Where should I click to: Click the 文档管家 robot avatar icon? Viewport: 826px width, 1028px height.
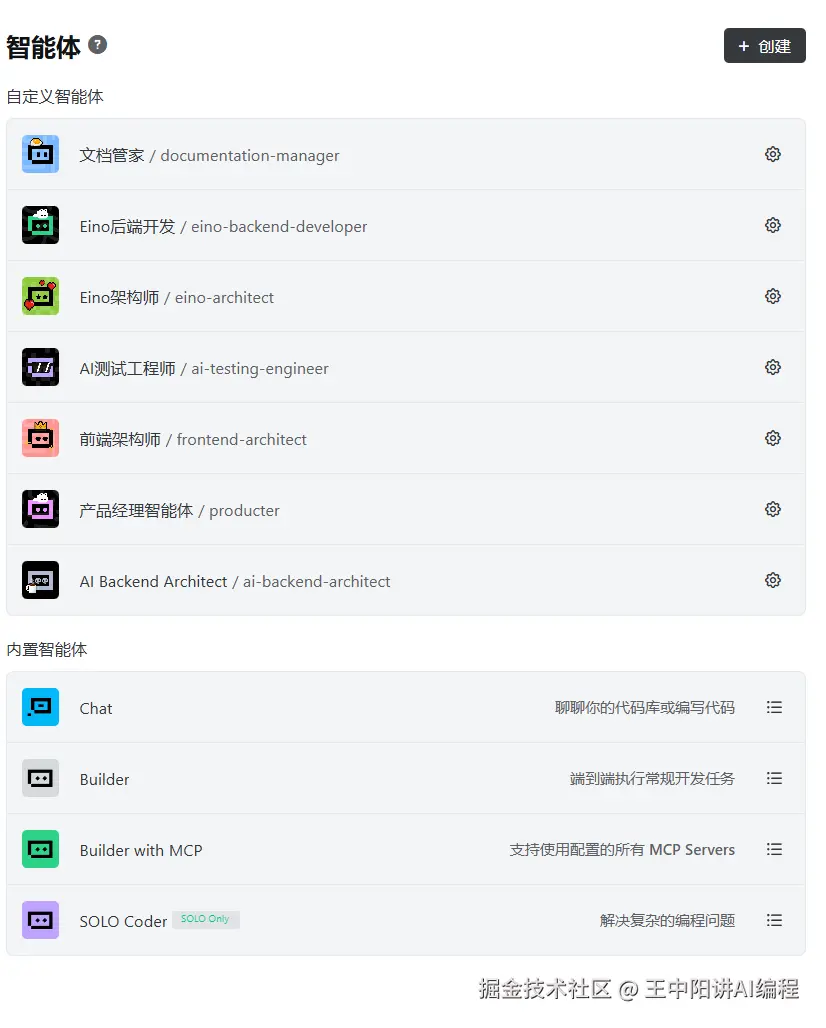tap(40, 154)
